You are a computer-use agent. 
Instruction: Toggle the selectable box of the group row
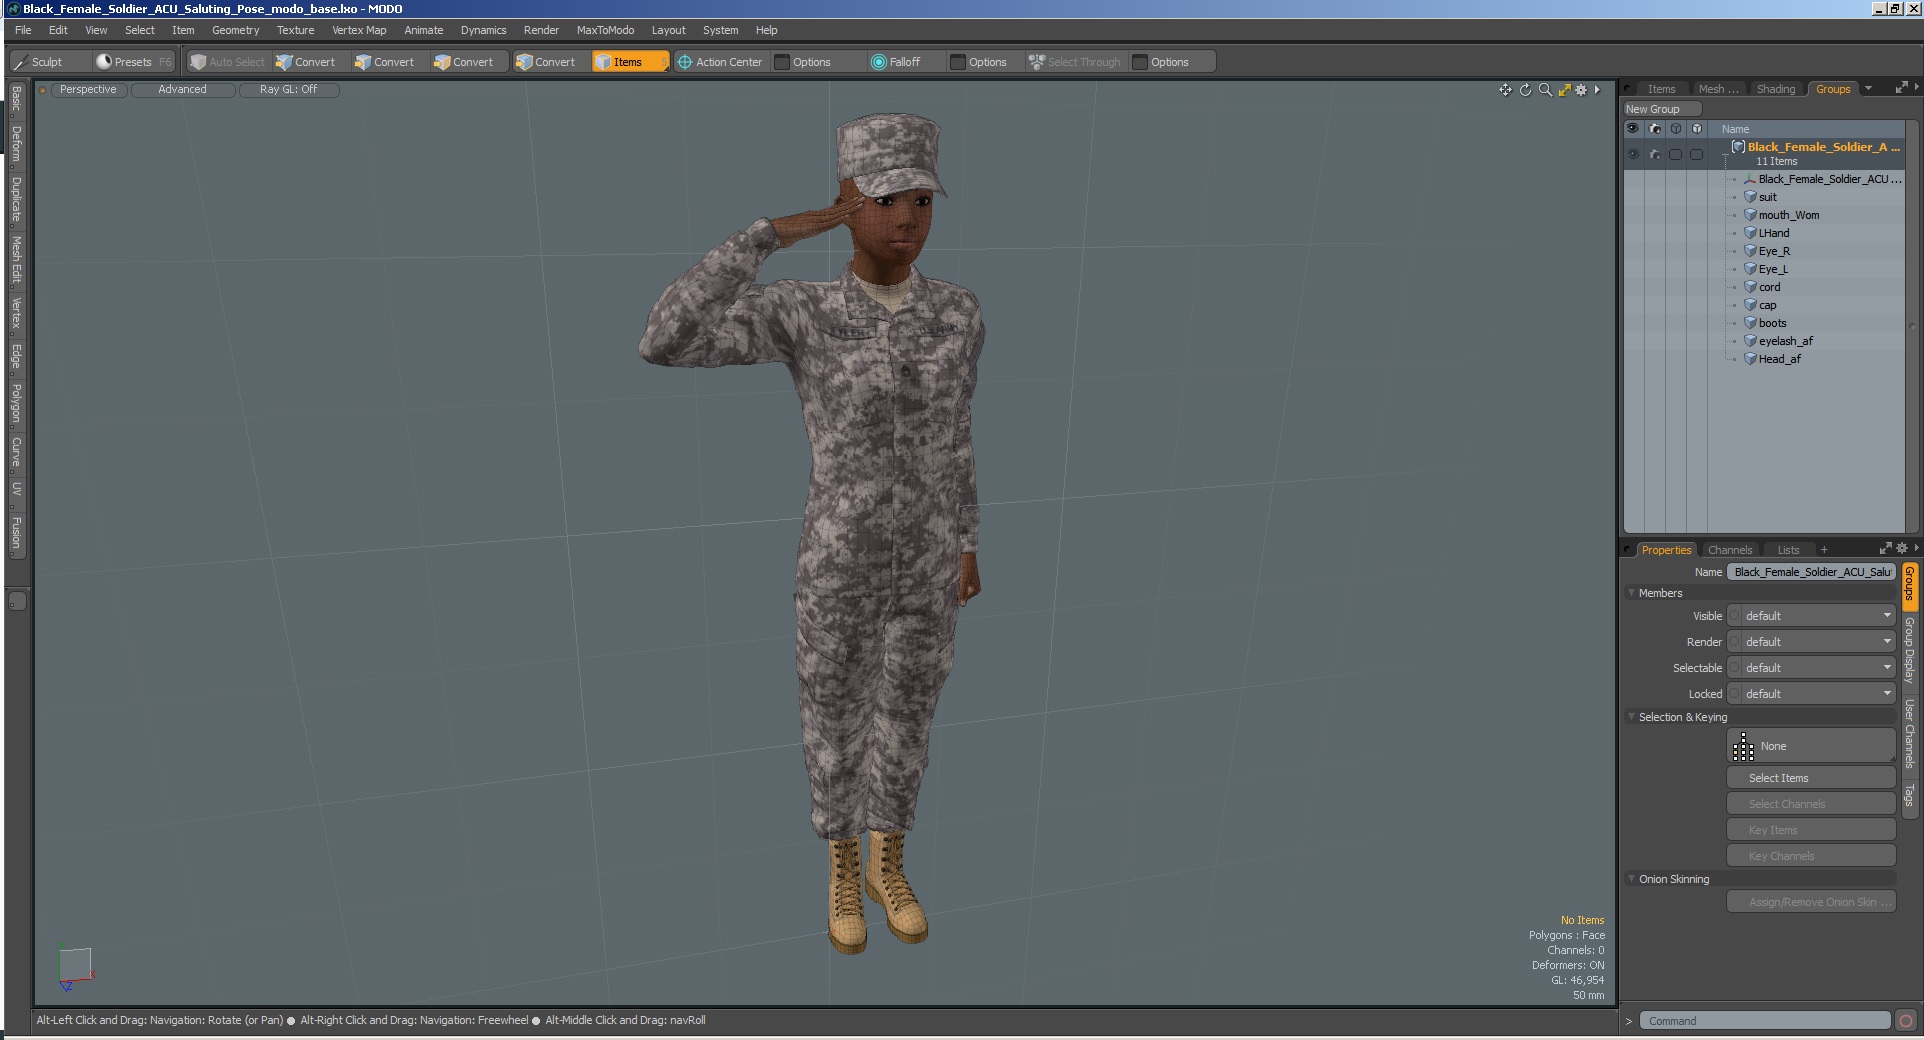point(1675,154)
